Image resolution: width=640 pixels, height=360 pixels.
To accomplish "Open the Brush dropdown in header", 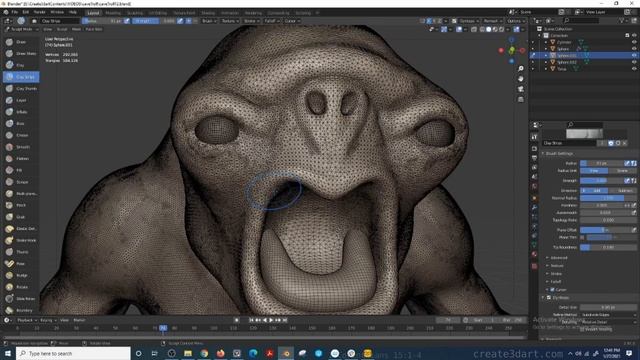I will [209, 21].
